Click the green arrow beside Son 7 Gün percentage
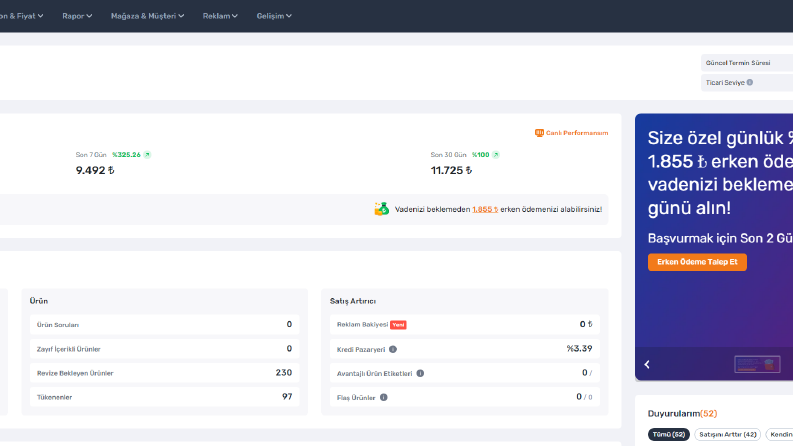This screenshot has width=793, height=446. pos(147,155)
